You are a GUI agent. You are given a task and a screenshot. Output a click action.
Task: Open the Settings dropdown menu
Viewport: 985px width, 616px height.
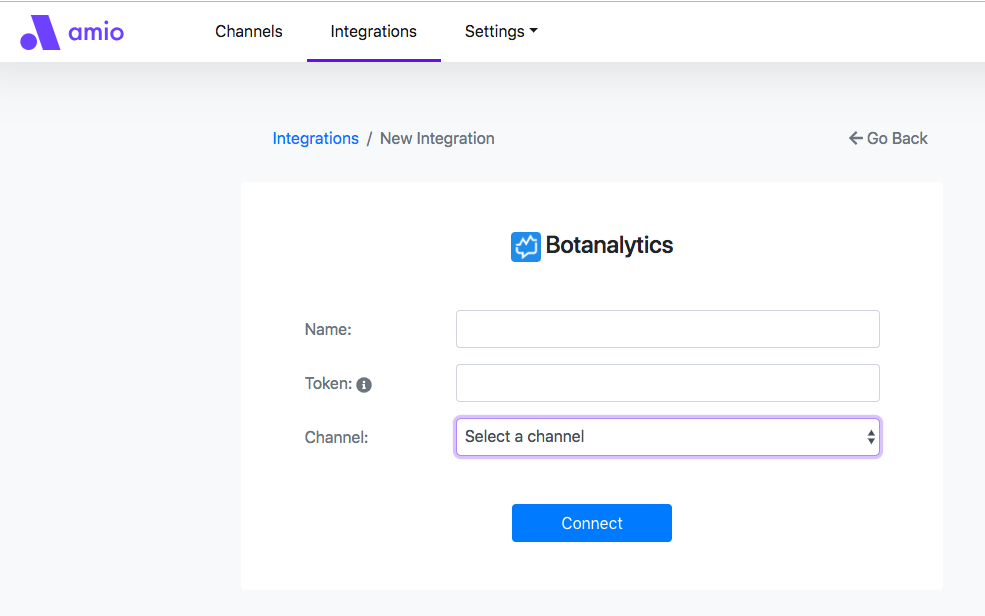[x=501, y=32]
